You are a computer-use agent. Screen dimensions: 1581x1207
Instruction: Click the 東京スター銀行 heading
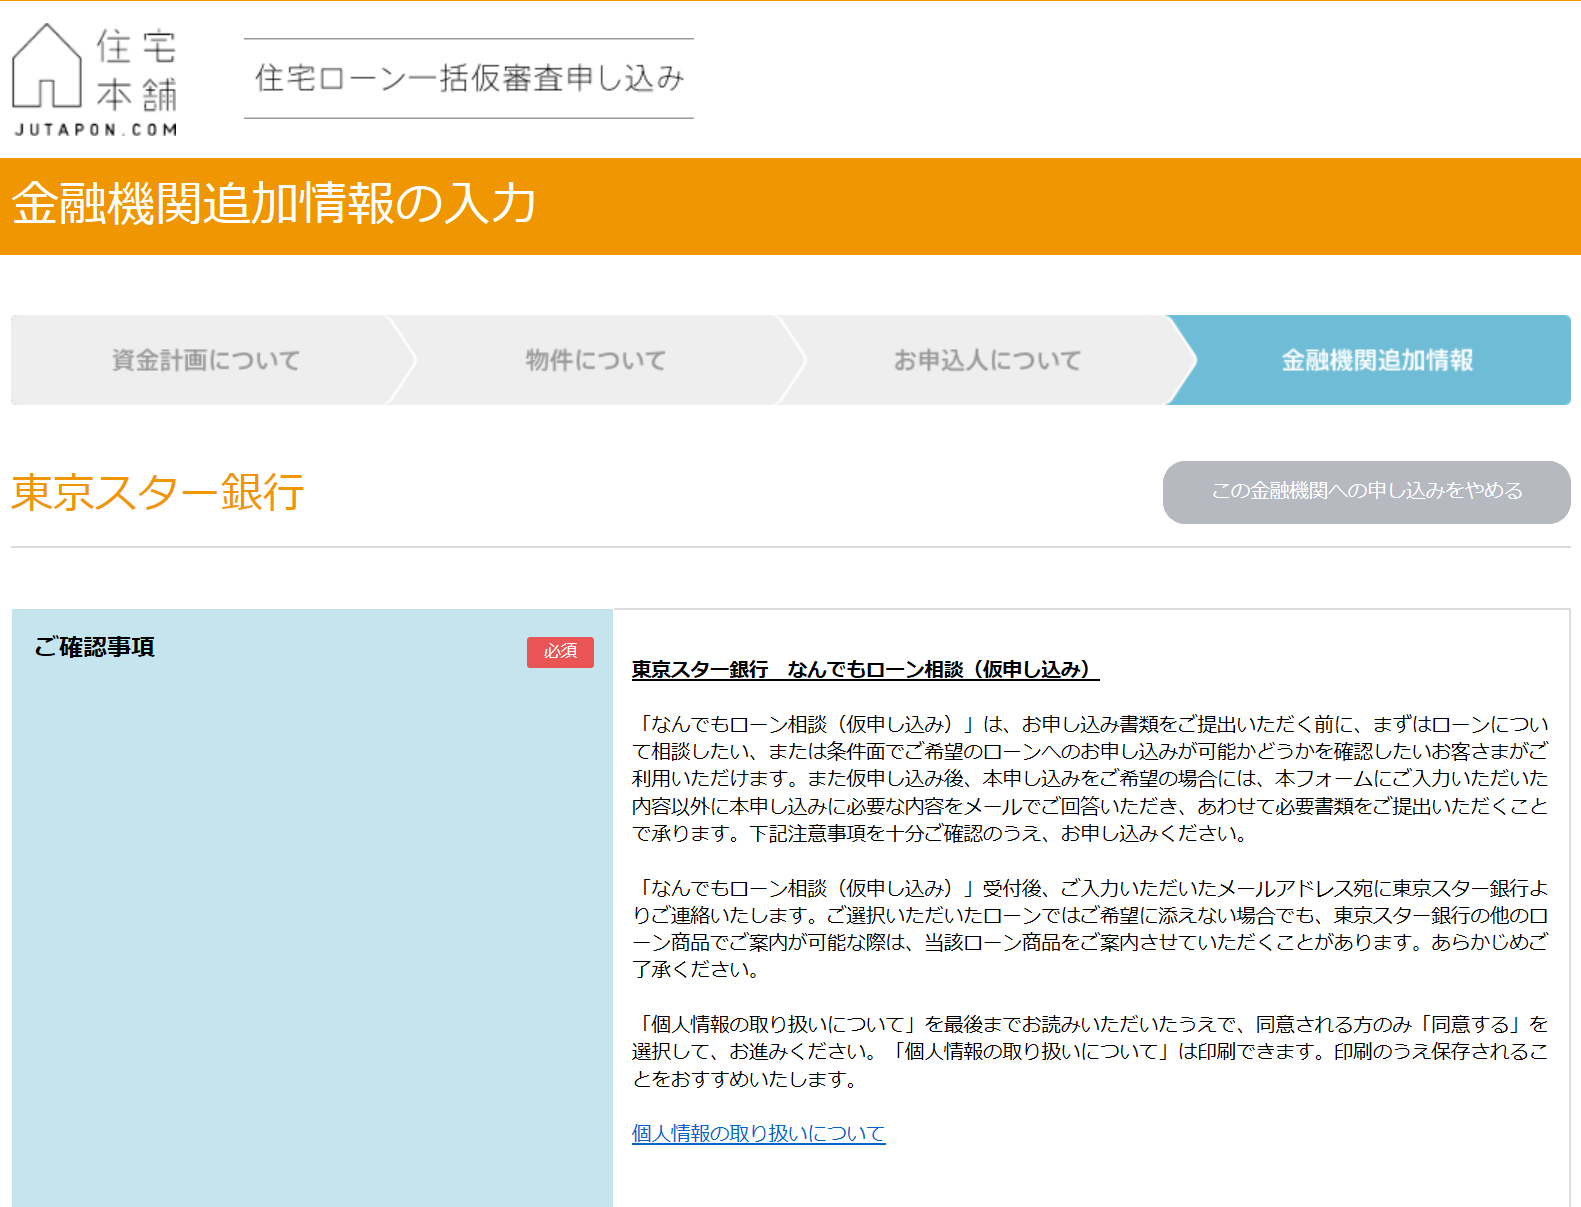click(x=157, y=492)
